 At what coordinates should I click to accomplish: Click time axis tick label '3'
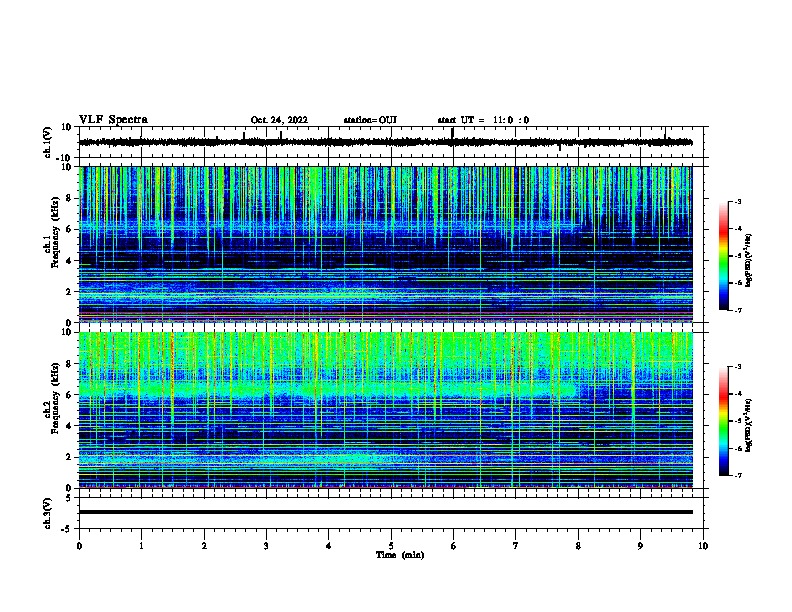coord(266,546)
